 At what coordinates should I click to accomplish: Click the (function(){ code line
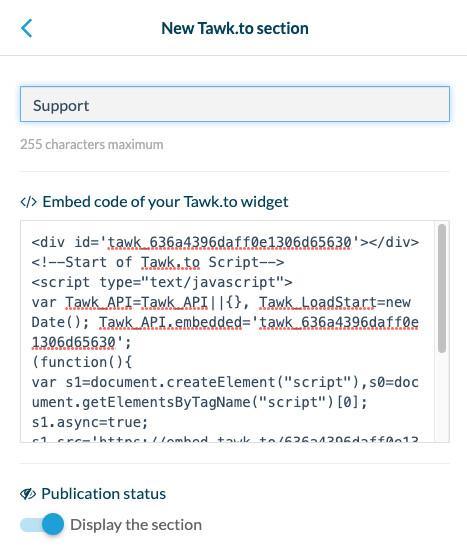click(x=82, y=362)
